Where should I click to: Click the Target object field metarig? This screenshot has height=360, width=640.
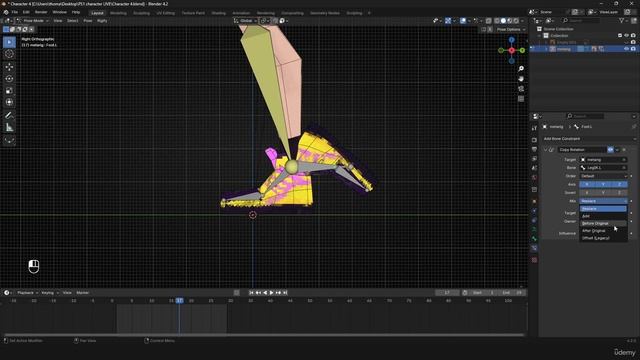click(x=603, y=160)
